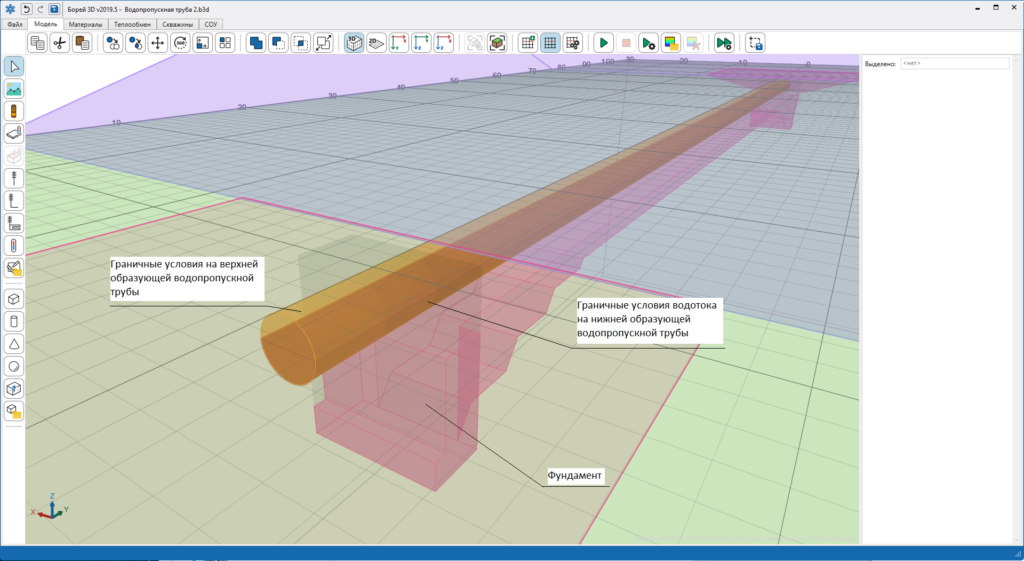Add a cylinder primitive
Viewport: 1024px width, 561px height.
14,321
